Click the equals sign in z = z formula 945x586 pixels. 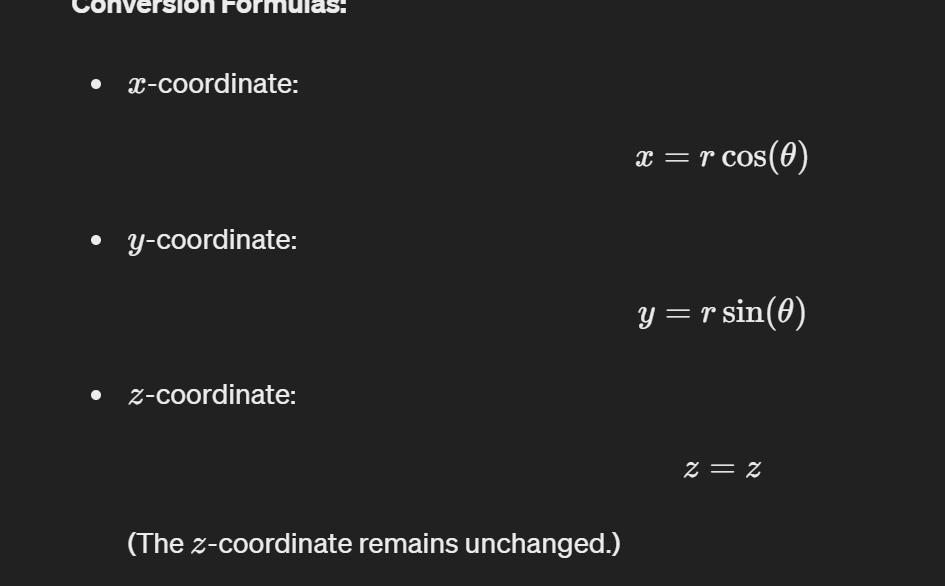(722, 468)
